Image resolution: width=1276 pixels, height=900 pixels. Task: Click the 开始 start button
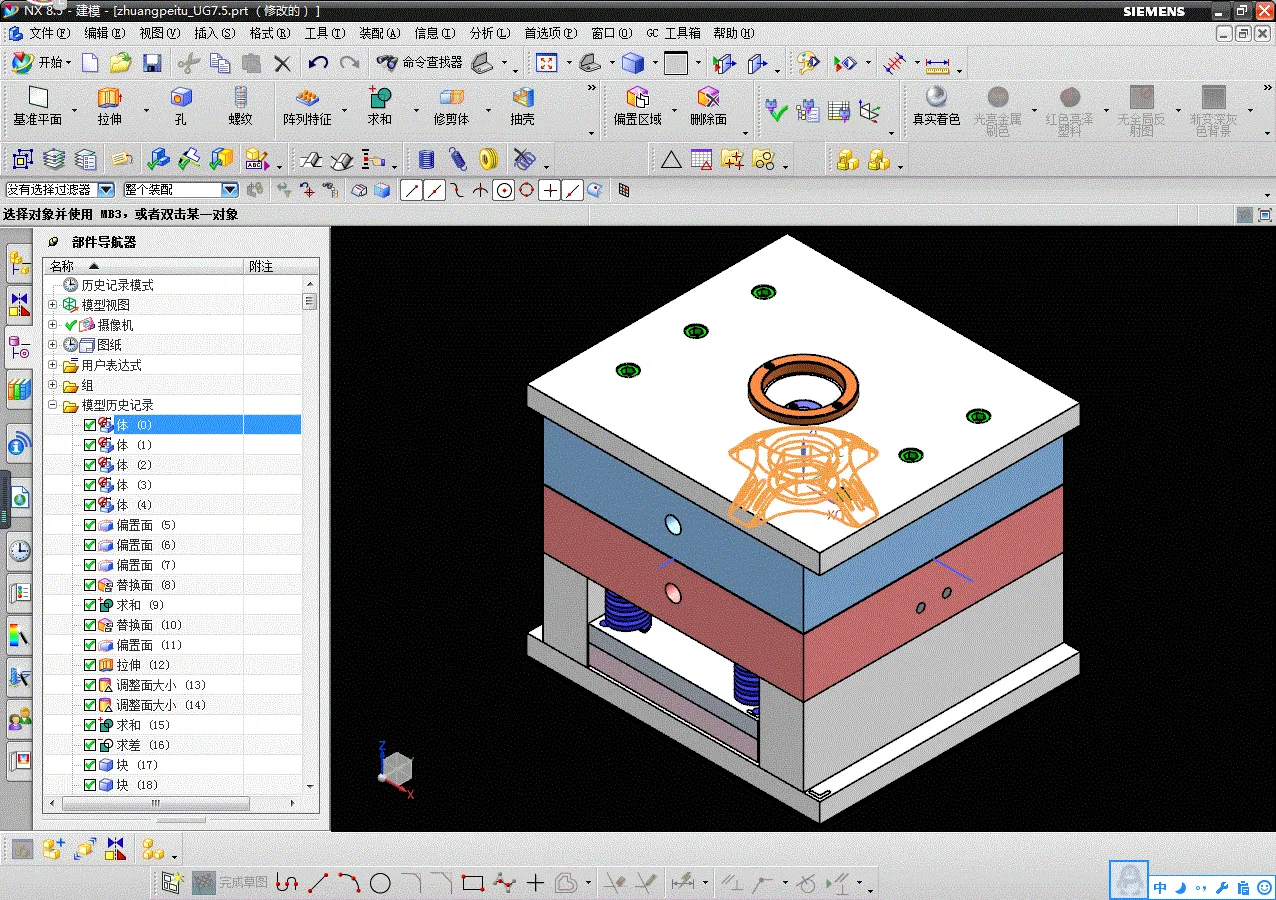40,63
